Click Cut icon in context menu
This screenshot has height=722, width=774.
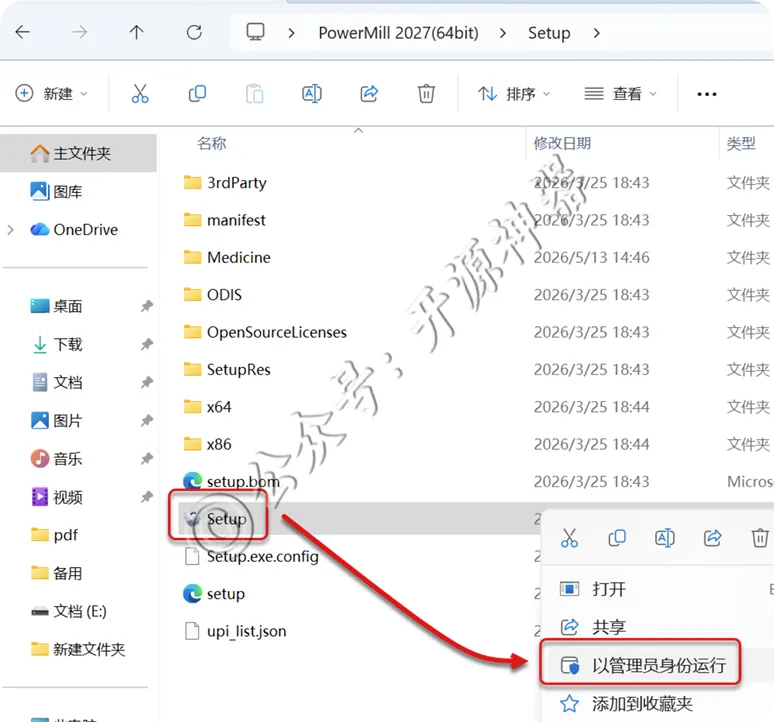tap(569, 537)
